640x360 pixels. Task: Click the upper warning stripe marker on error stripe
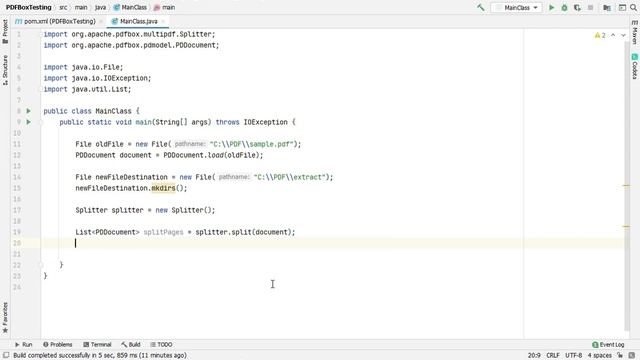pyautogui.click(x=626, y=185)
